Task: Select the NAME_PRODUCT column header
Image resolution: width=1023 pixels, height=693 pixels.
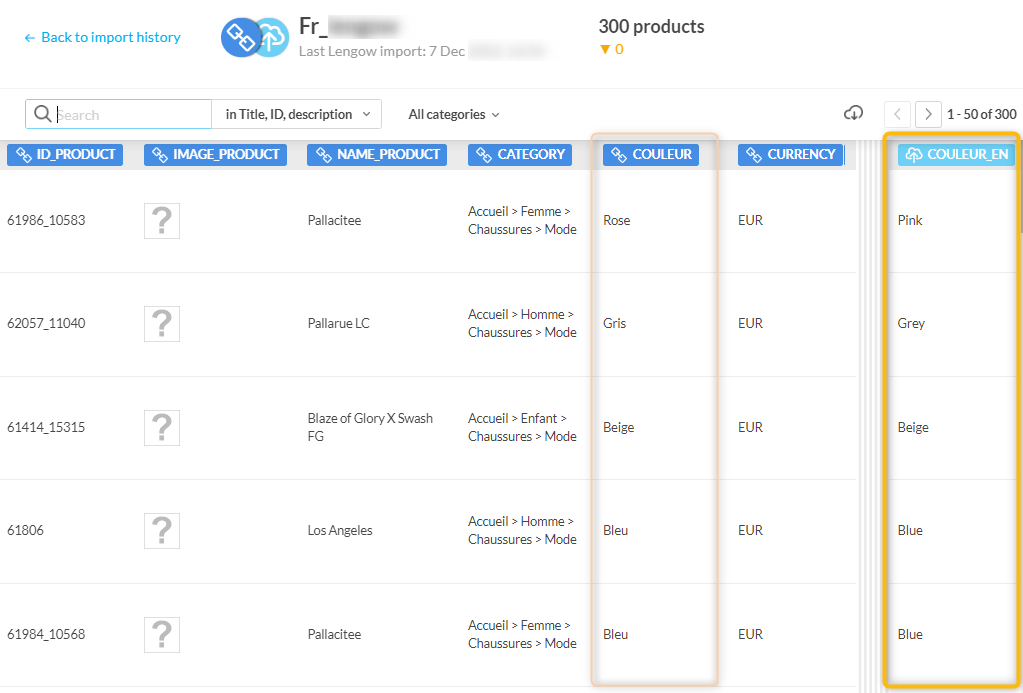Action: point(376,155)
